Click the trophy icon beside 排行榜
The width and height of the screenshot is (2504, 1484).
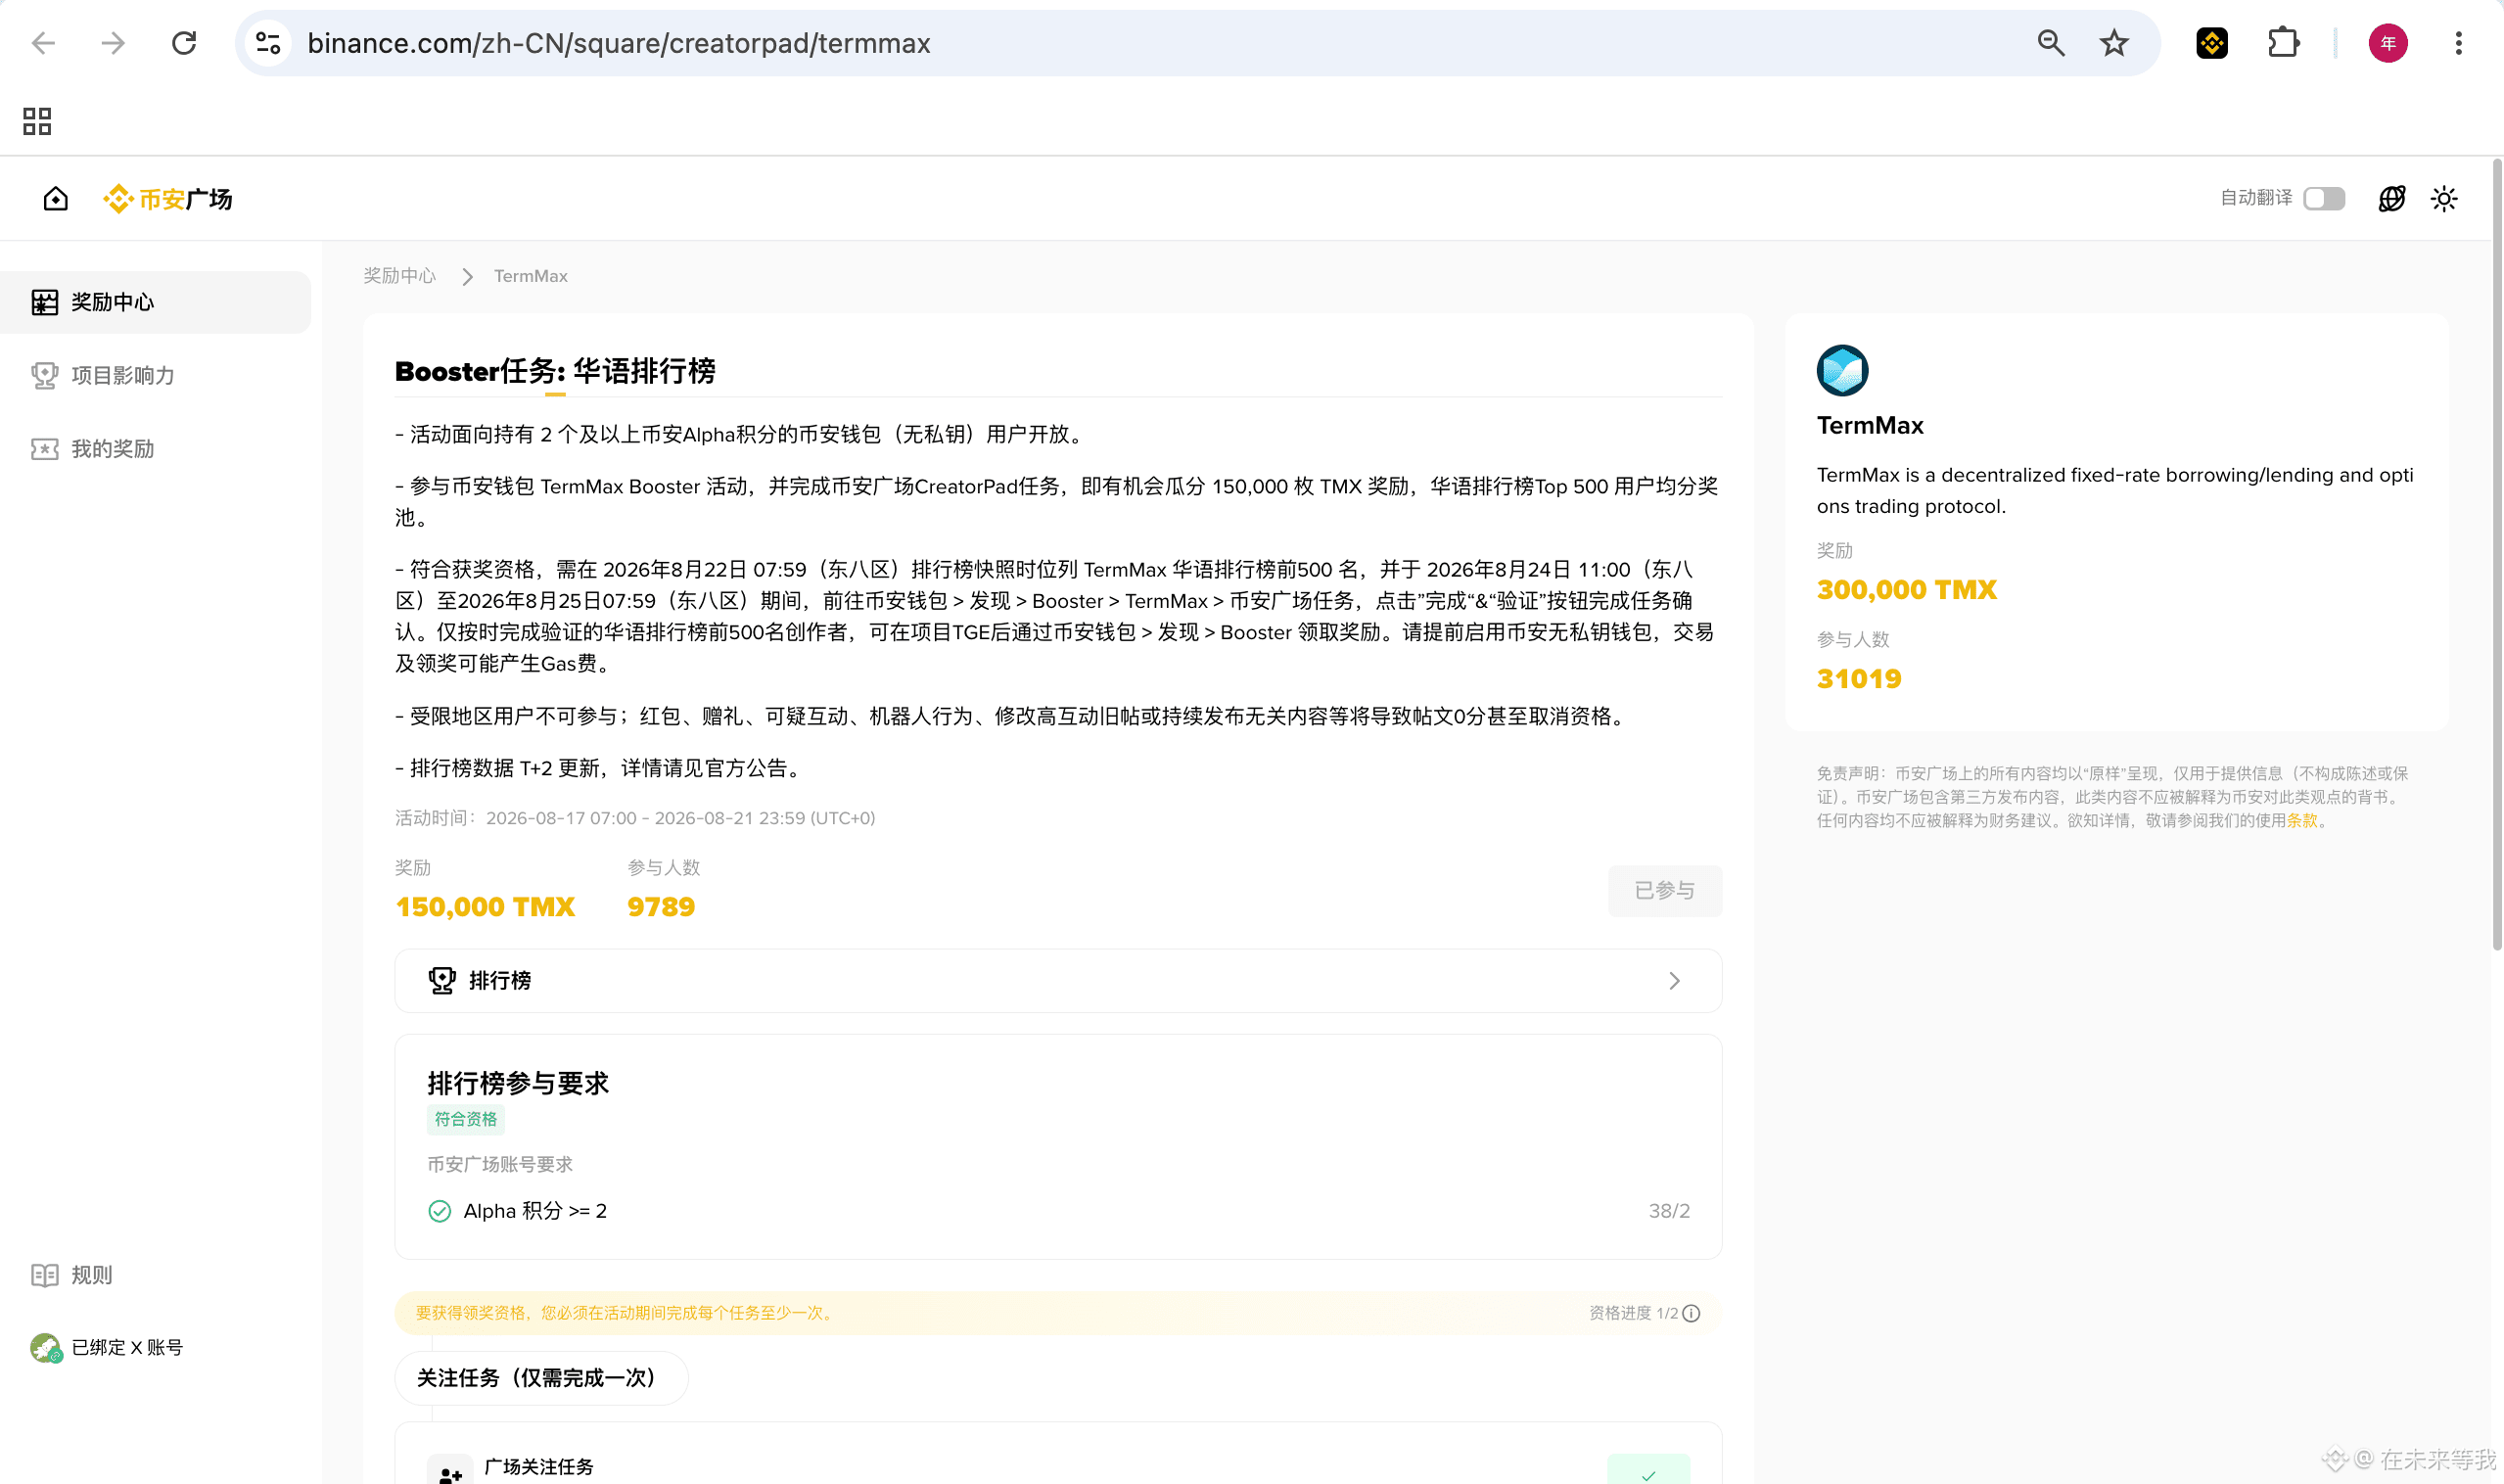[442, 981]
